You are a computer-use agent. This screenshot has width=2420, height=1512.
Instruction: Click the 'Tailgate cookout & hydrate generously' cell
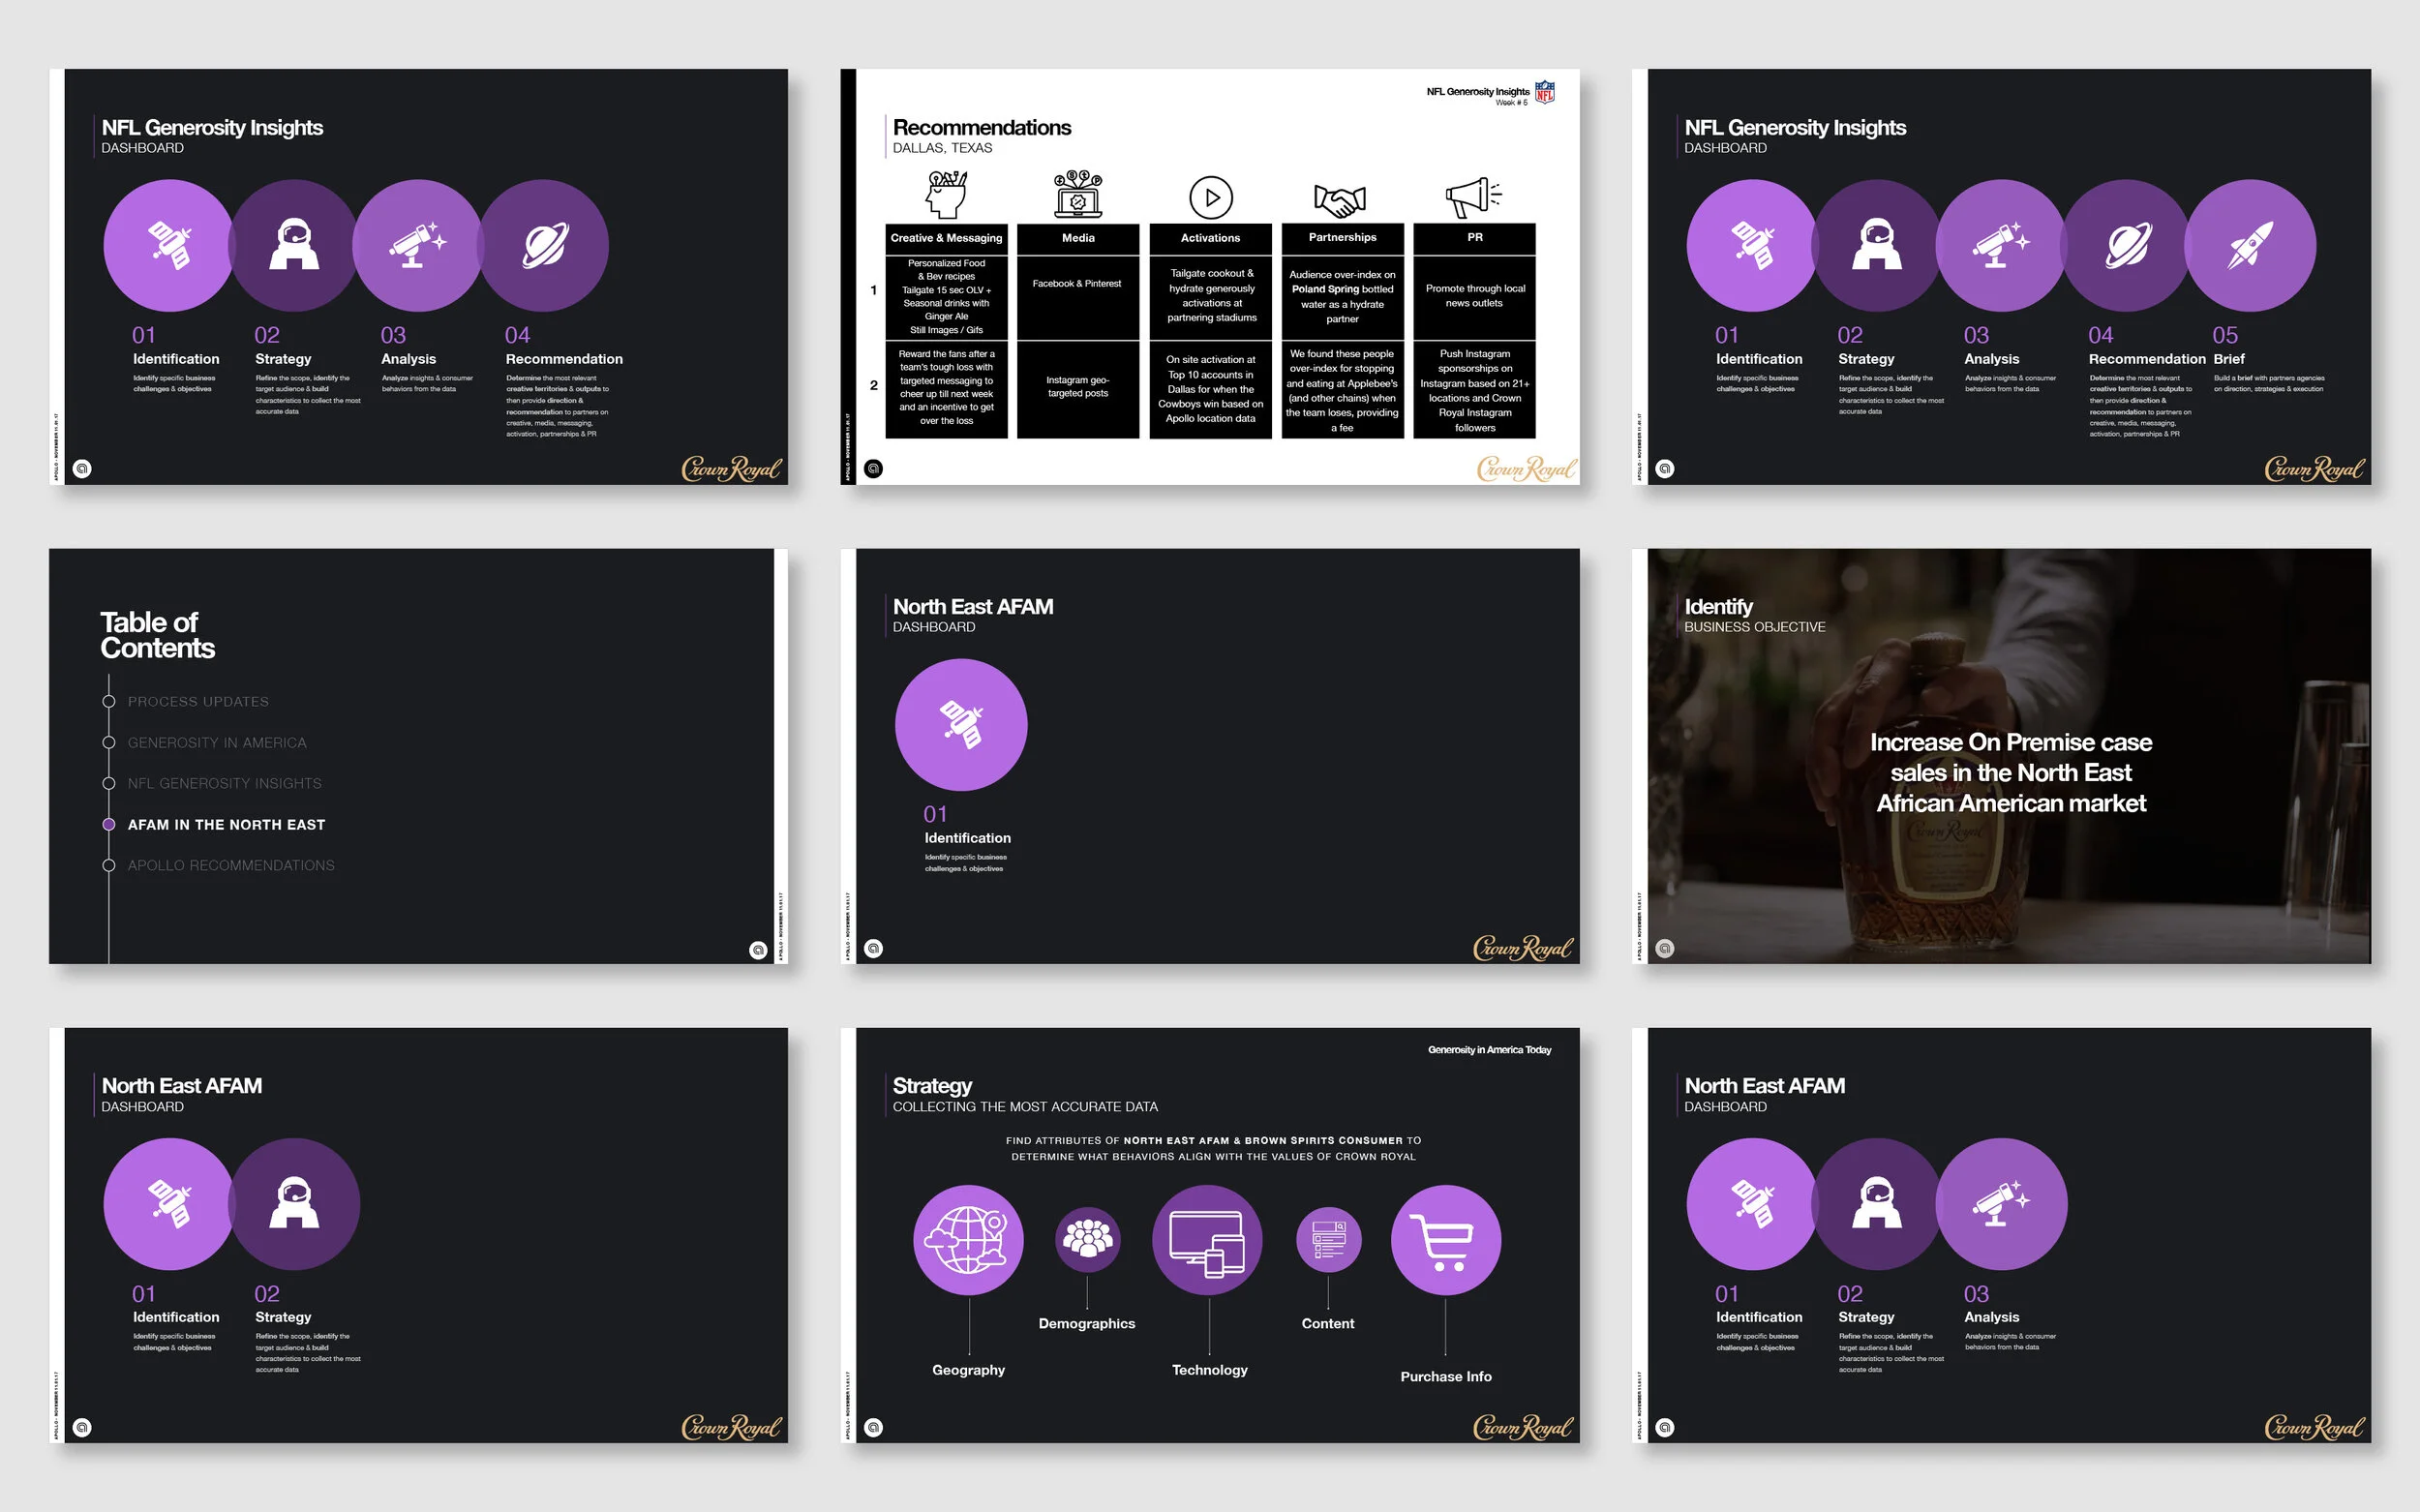(x=1210, y=297)
